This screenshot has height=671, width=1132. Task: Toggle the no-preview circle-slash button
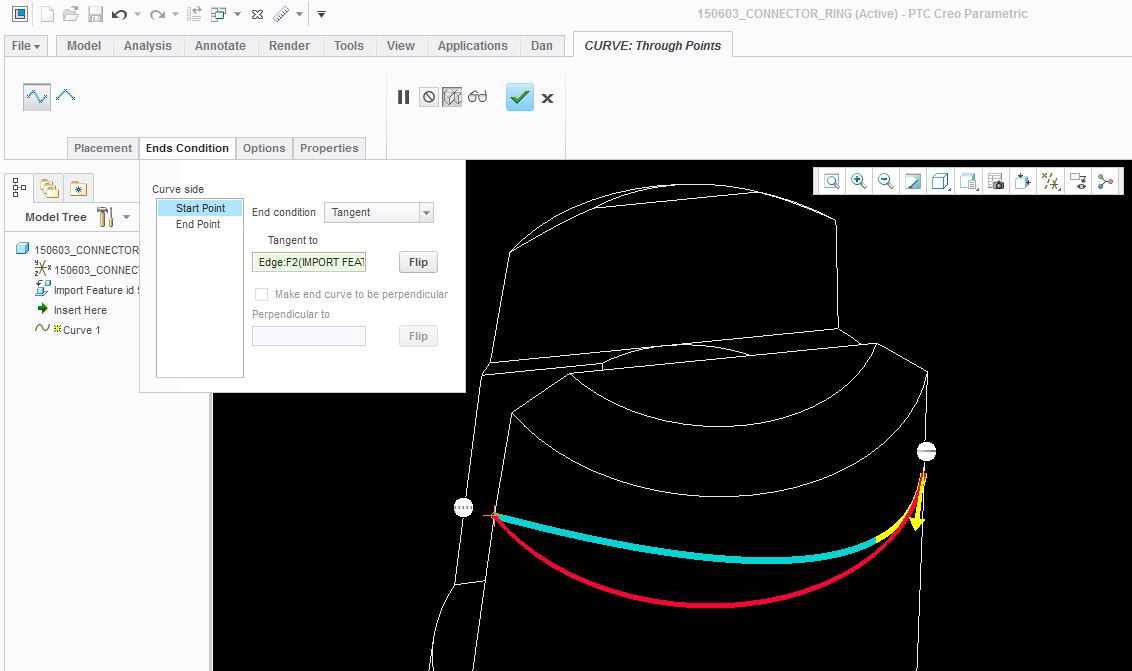coord(428,97)
